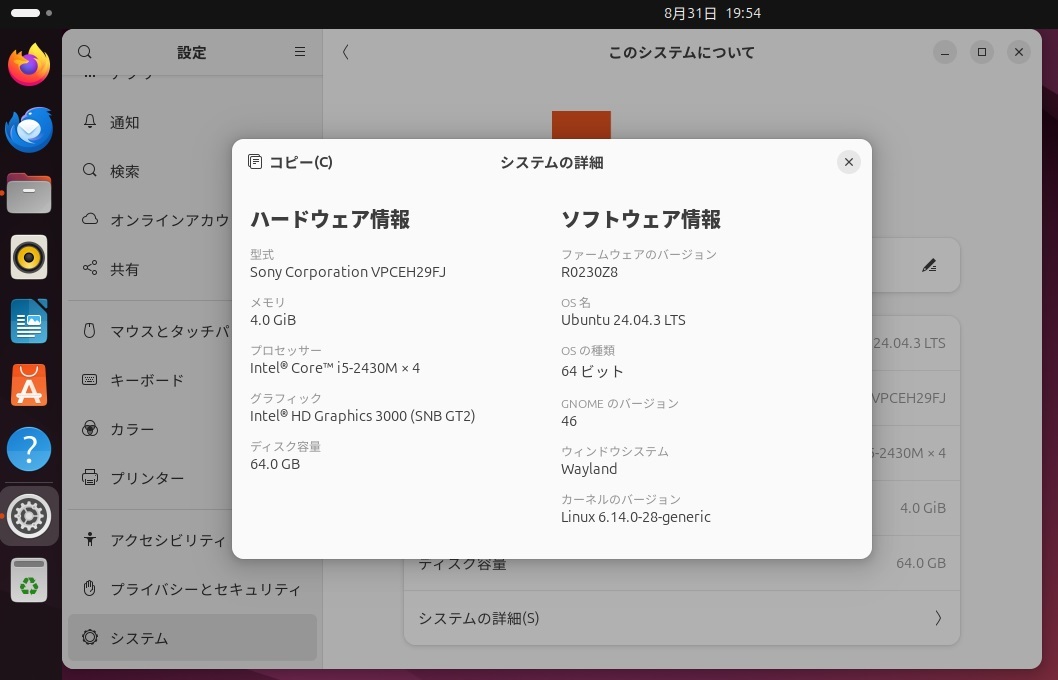This screenshot has height=680, width=1058.
Task: Select 通知 in the settings sidebar
Action: [x=192, y=122]
